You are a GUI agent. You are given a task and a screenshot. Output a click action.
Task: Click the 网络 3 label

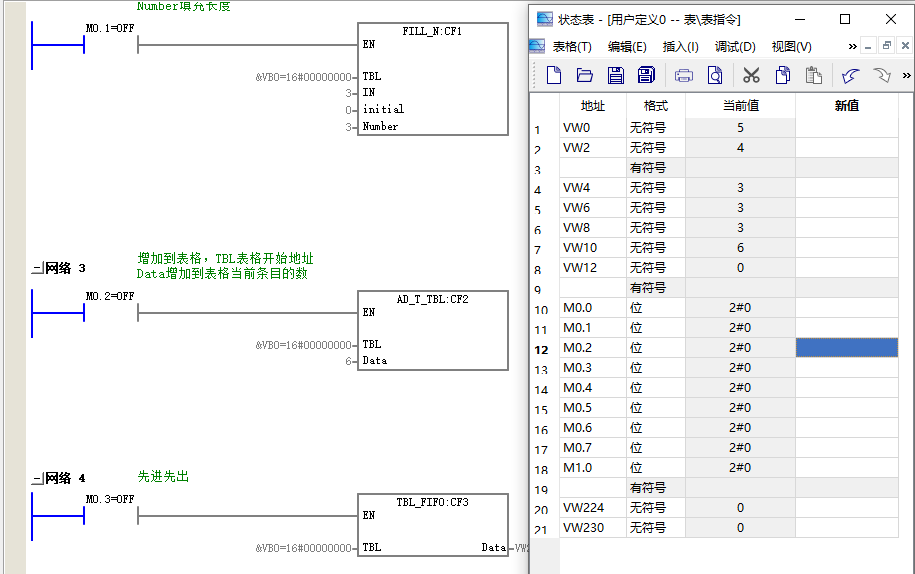click(x=65, y=268)
